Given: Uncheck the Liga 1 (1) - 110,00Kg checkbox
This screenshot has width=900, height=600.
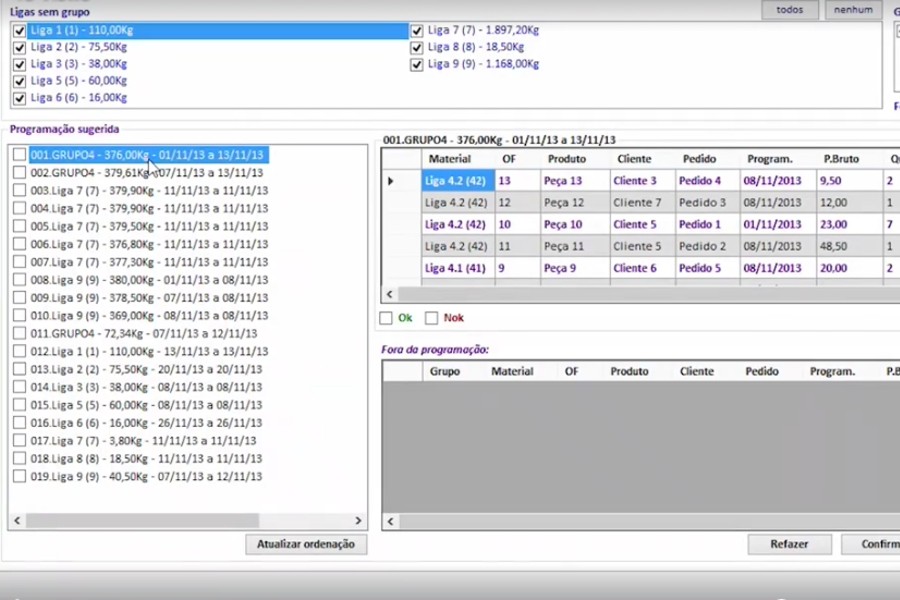Looking at the screenshot, I should coord(19,31).
